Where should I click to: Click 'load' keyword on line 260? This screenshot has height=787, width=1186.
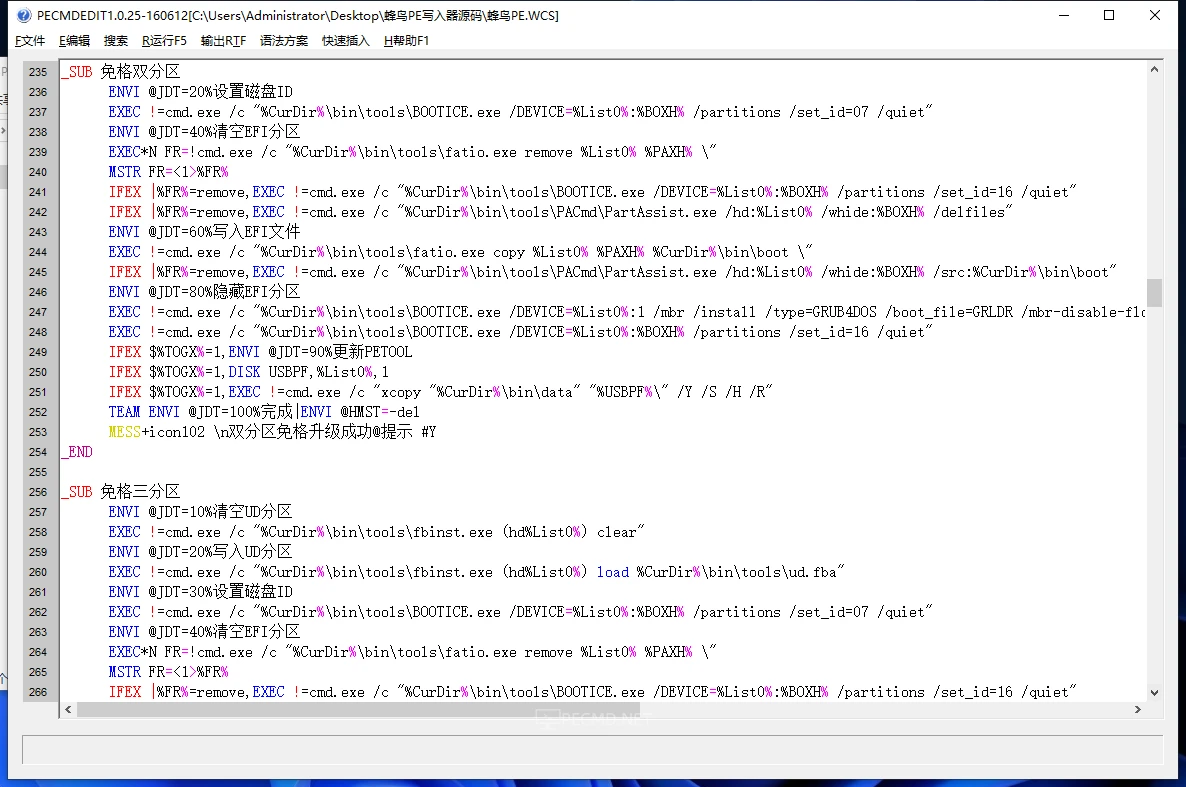click(x=613, y=572)
